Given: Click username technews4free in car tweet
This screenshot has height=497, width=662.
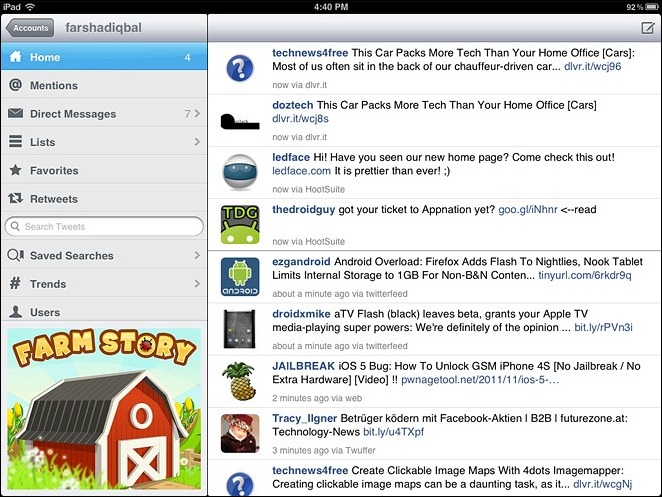Looking at the screenshot, I should click(310, 53).
